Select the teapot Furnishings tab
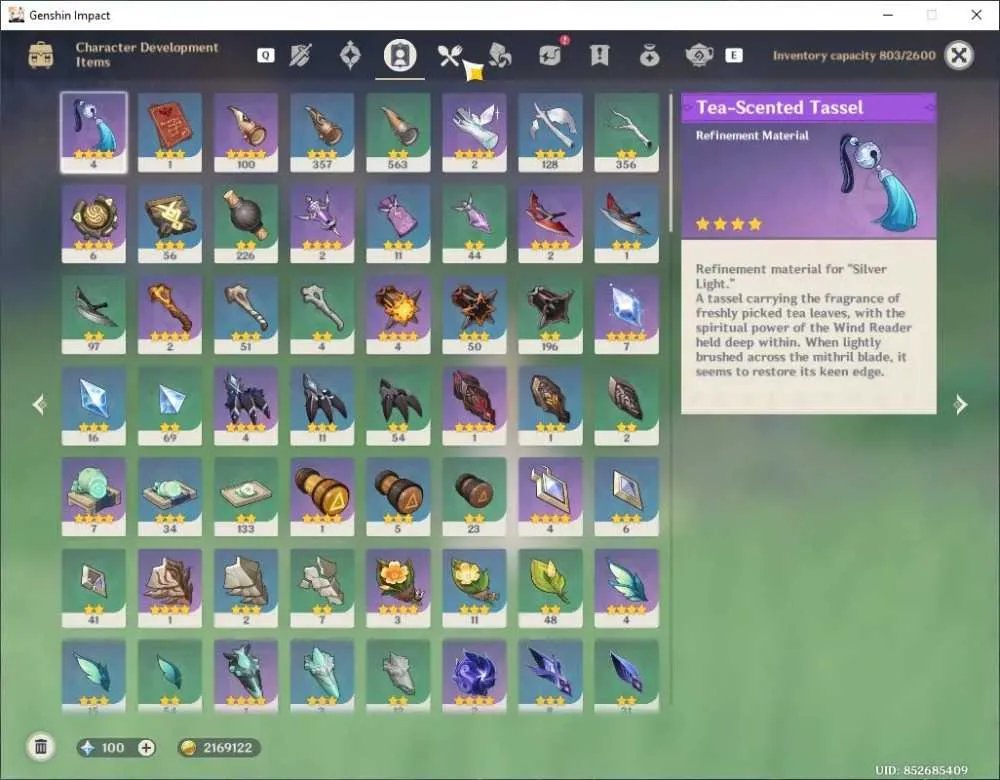1000x780 pixels. point(698,55)
